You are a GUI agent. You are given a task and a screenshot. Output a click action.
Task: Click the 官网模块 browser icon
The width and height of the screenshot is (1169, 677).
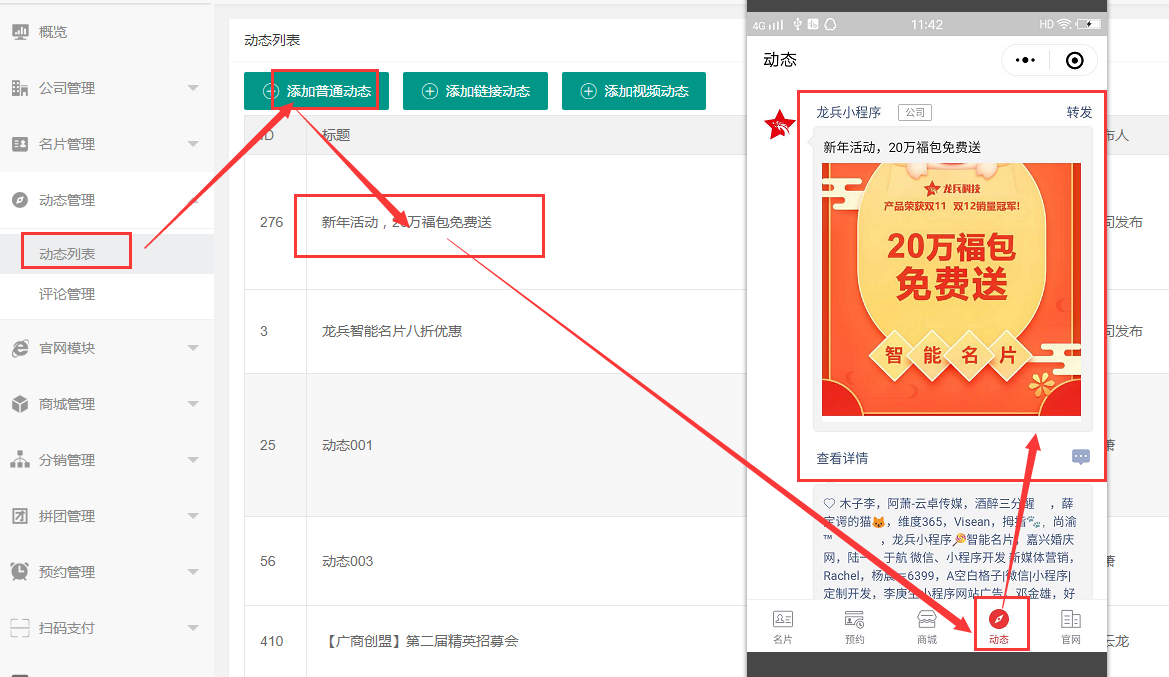(x=20, y=348)
